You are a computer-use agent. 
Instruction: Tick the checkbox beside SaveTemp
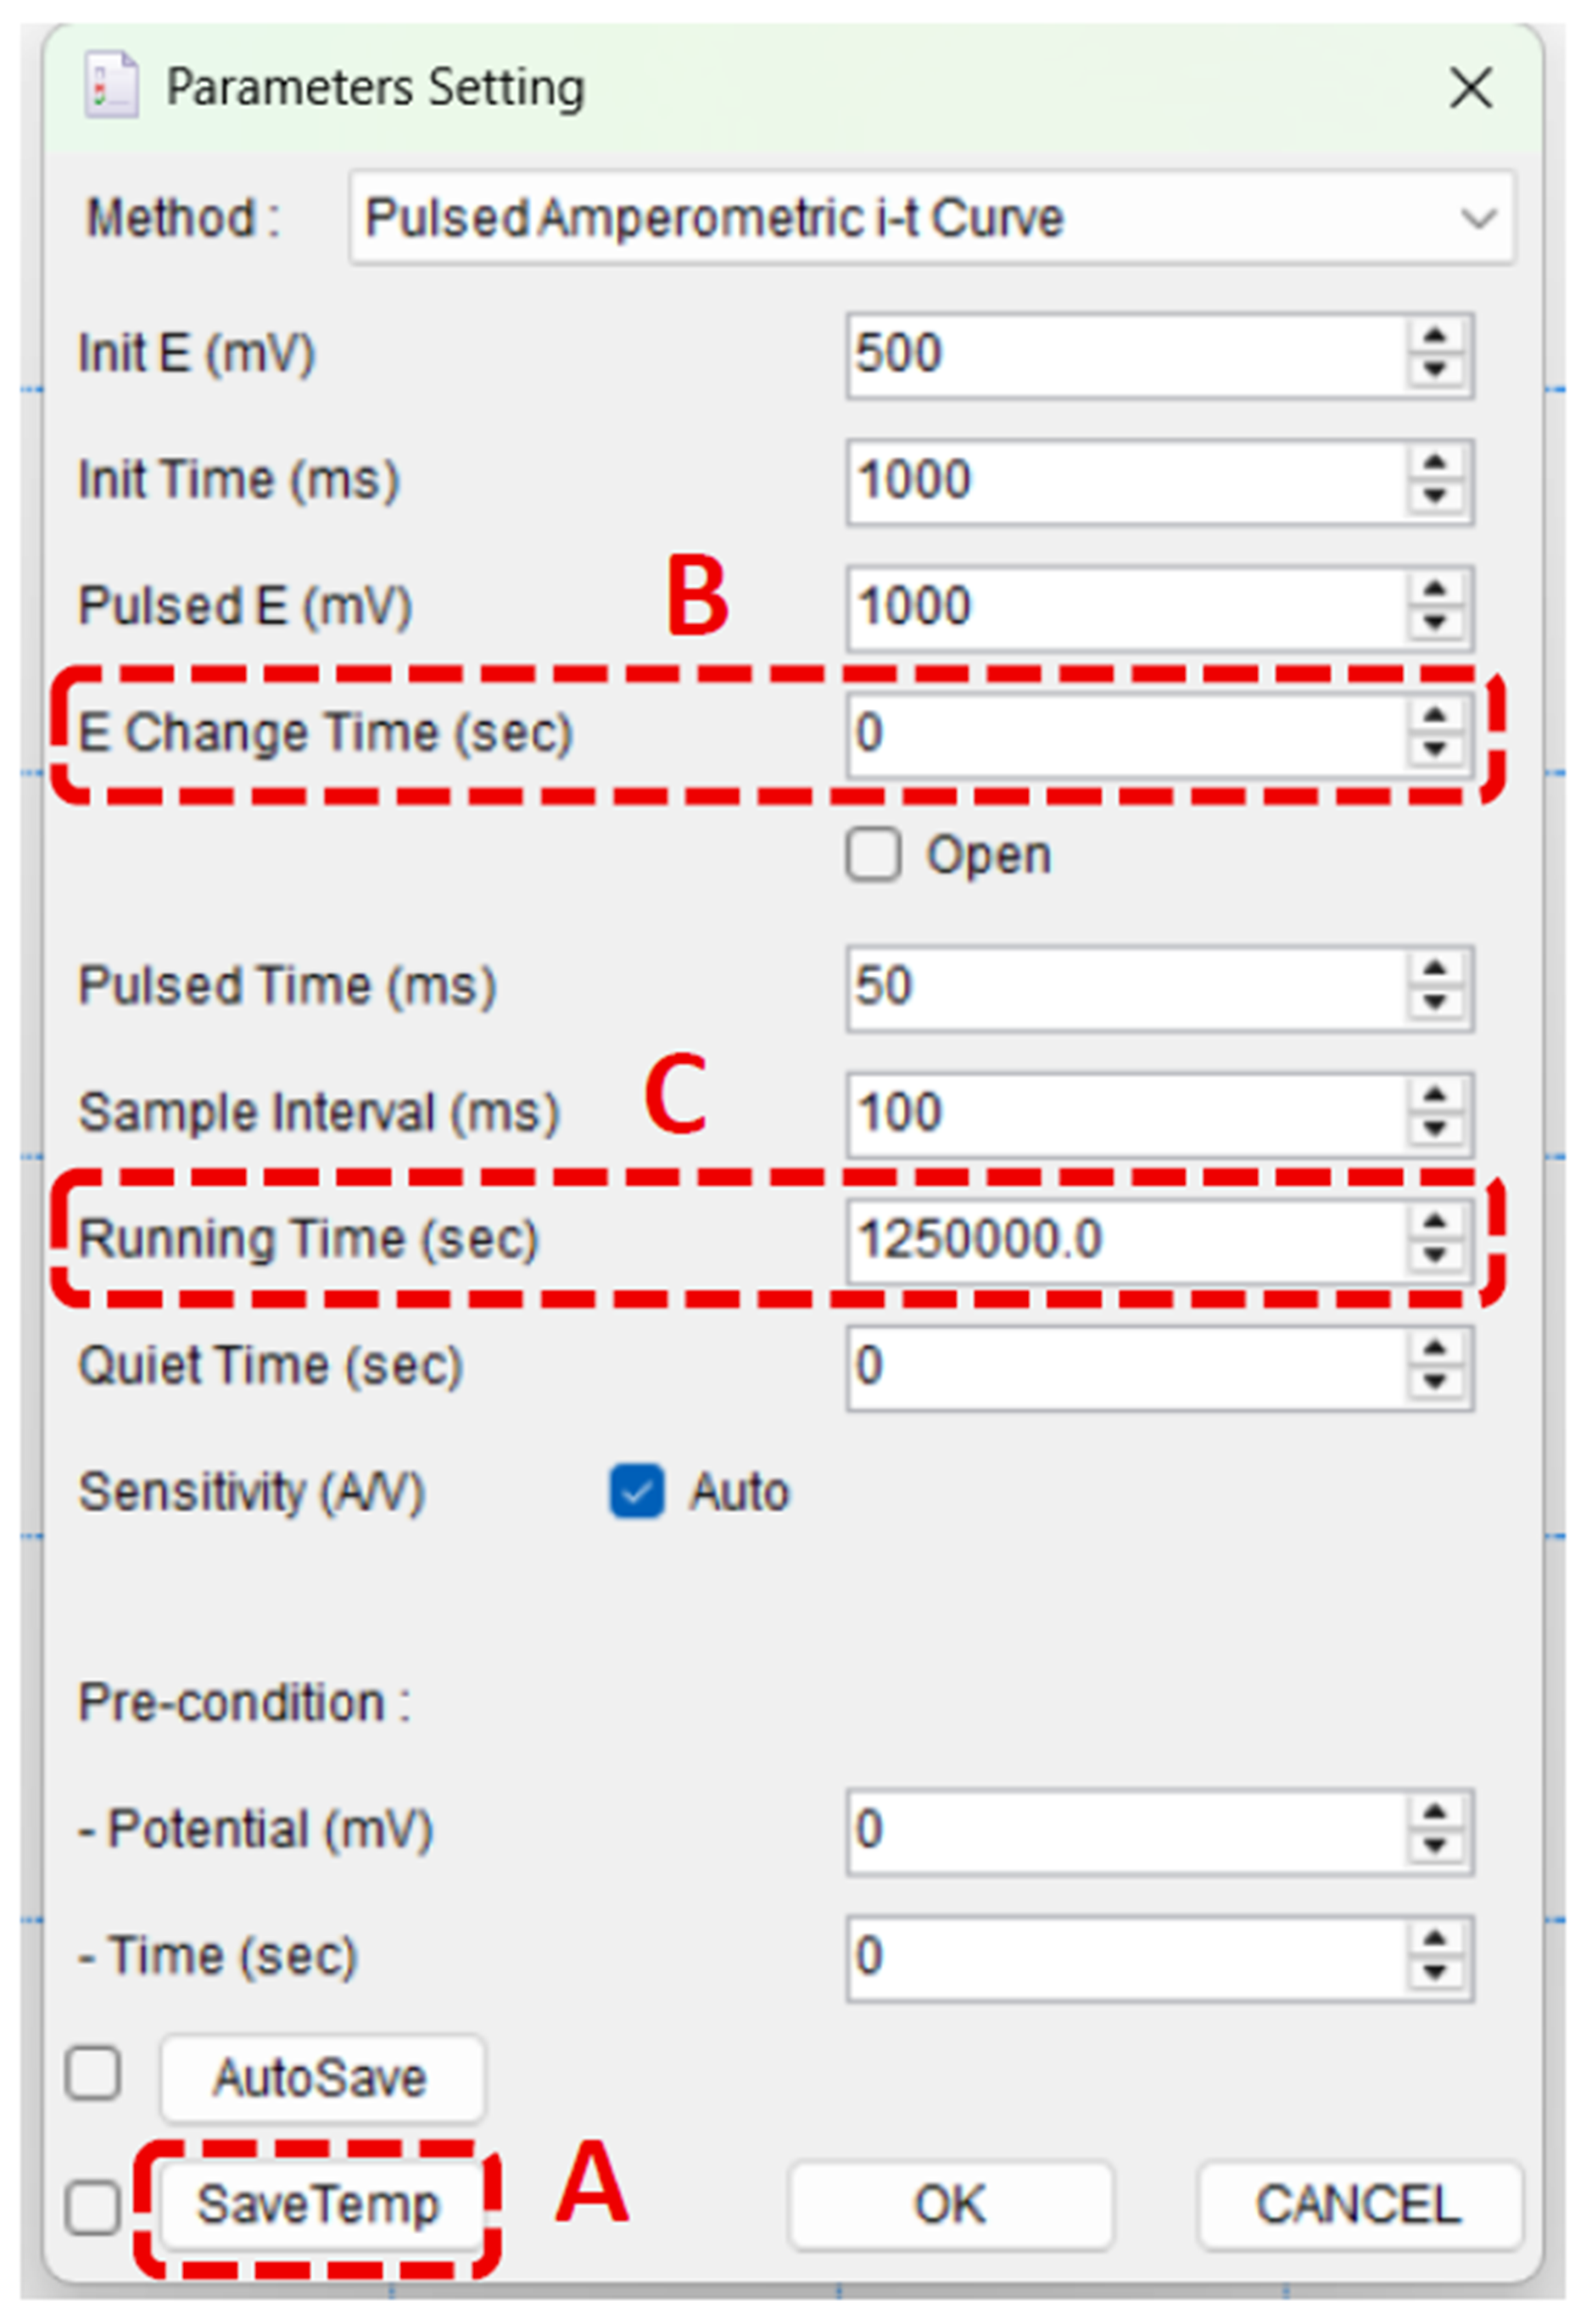pos(93,2205)
